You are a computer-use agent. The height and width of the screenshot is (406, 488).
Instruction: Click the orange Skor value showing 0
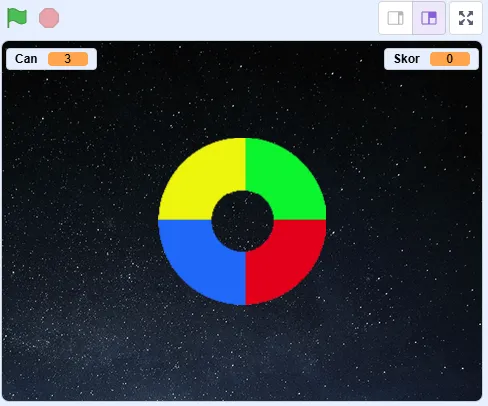pos(450,59)
